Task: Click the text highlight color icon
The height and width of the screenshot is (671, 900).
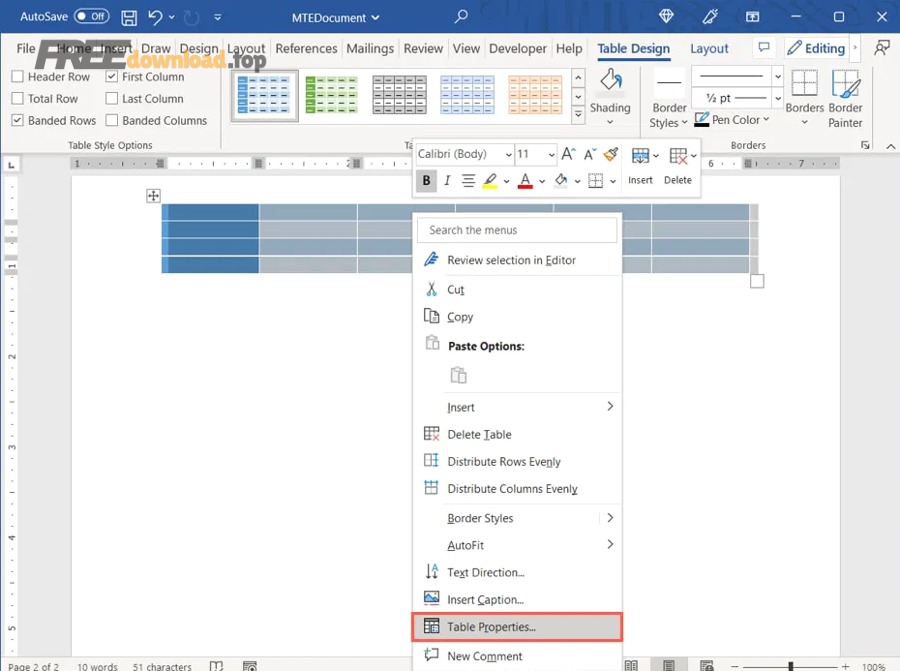Action: (490, 181)
